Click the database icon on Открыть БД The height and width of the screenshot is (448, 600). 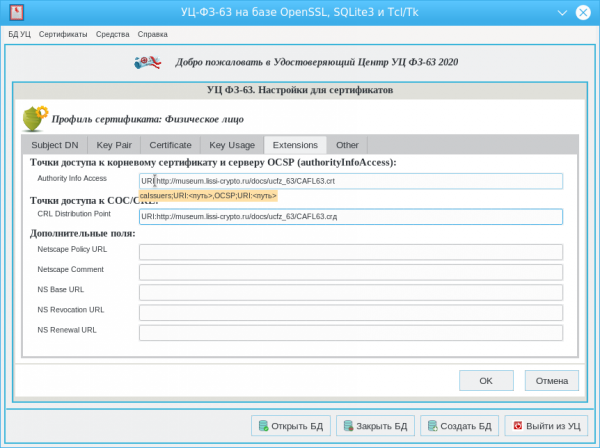tap(264, 426)
